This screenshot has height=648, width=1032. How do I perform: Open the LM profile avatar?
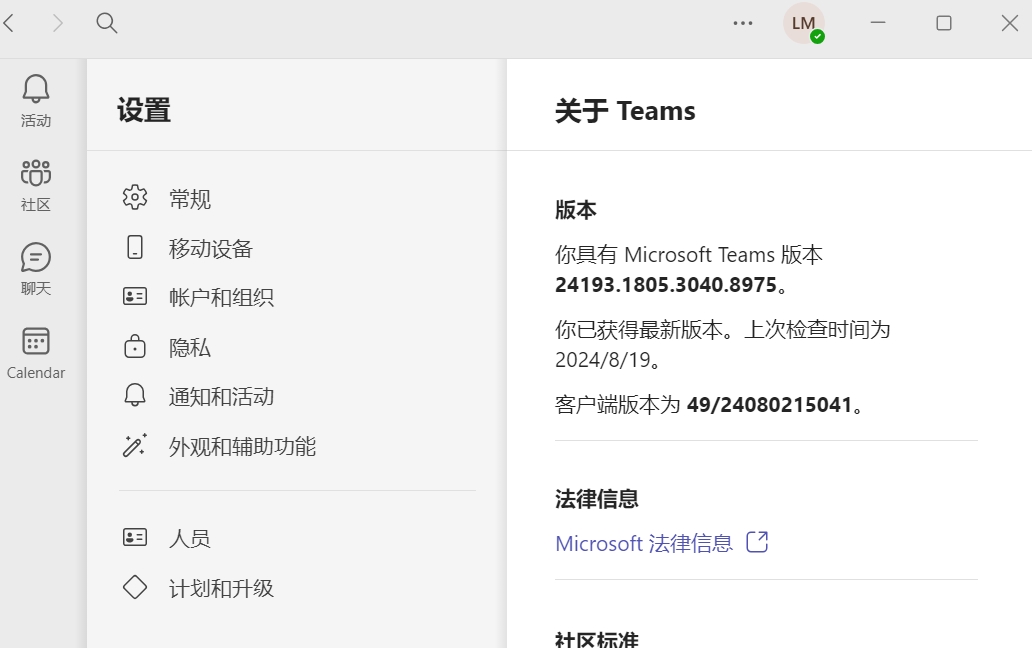804,24
